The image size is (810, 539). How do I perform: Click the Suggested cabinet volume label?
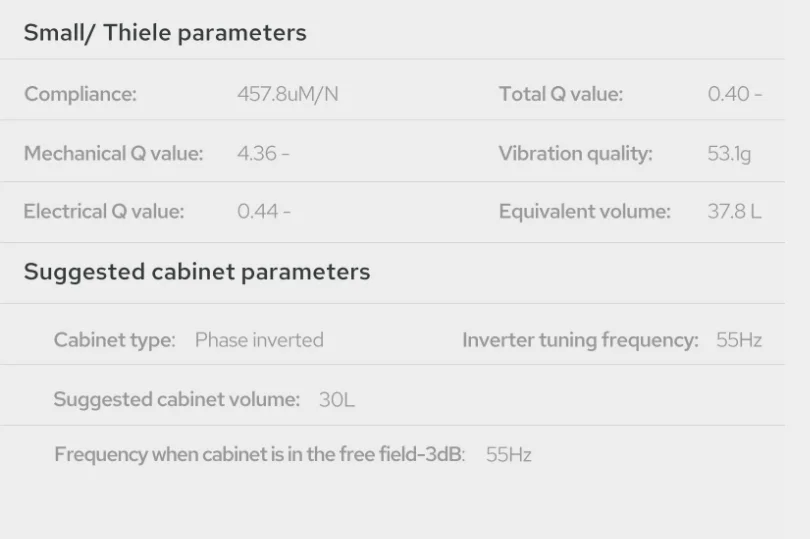177,399
